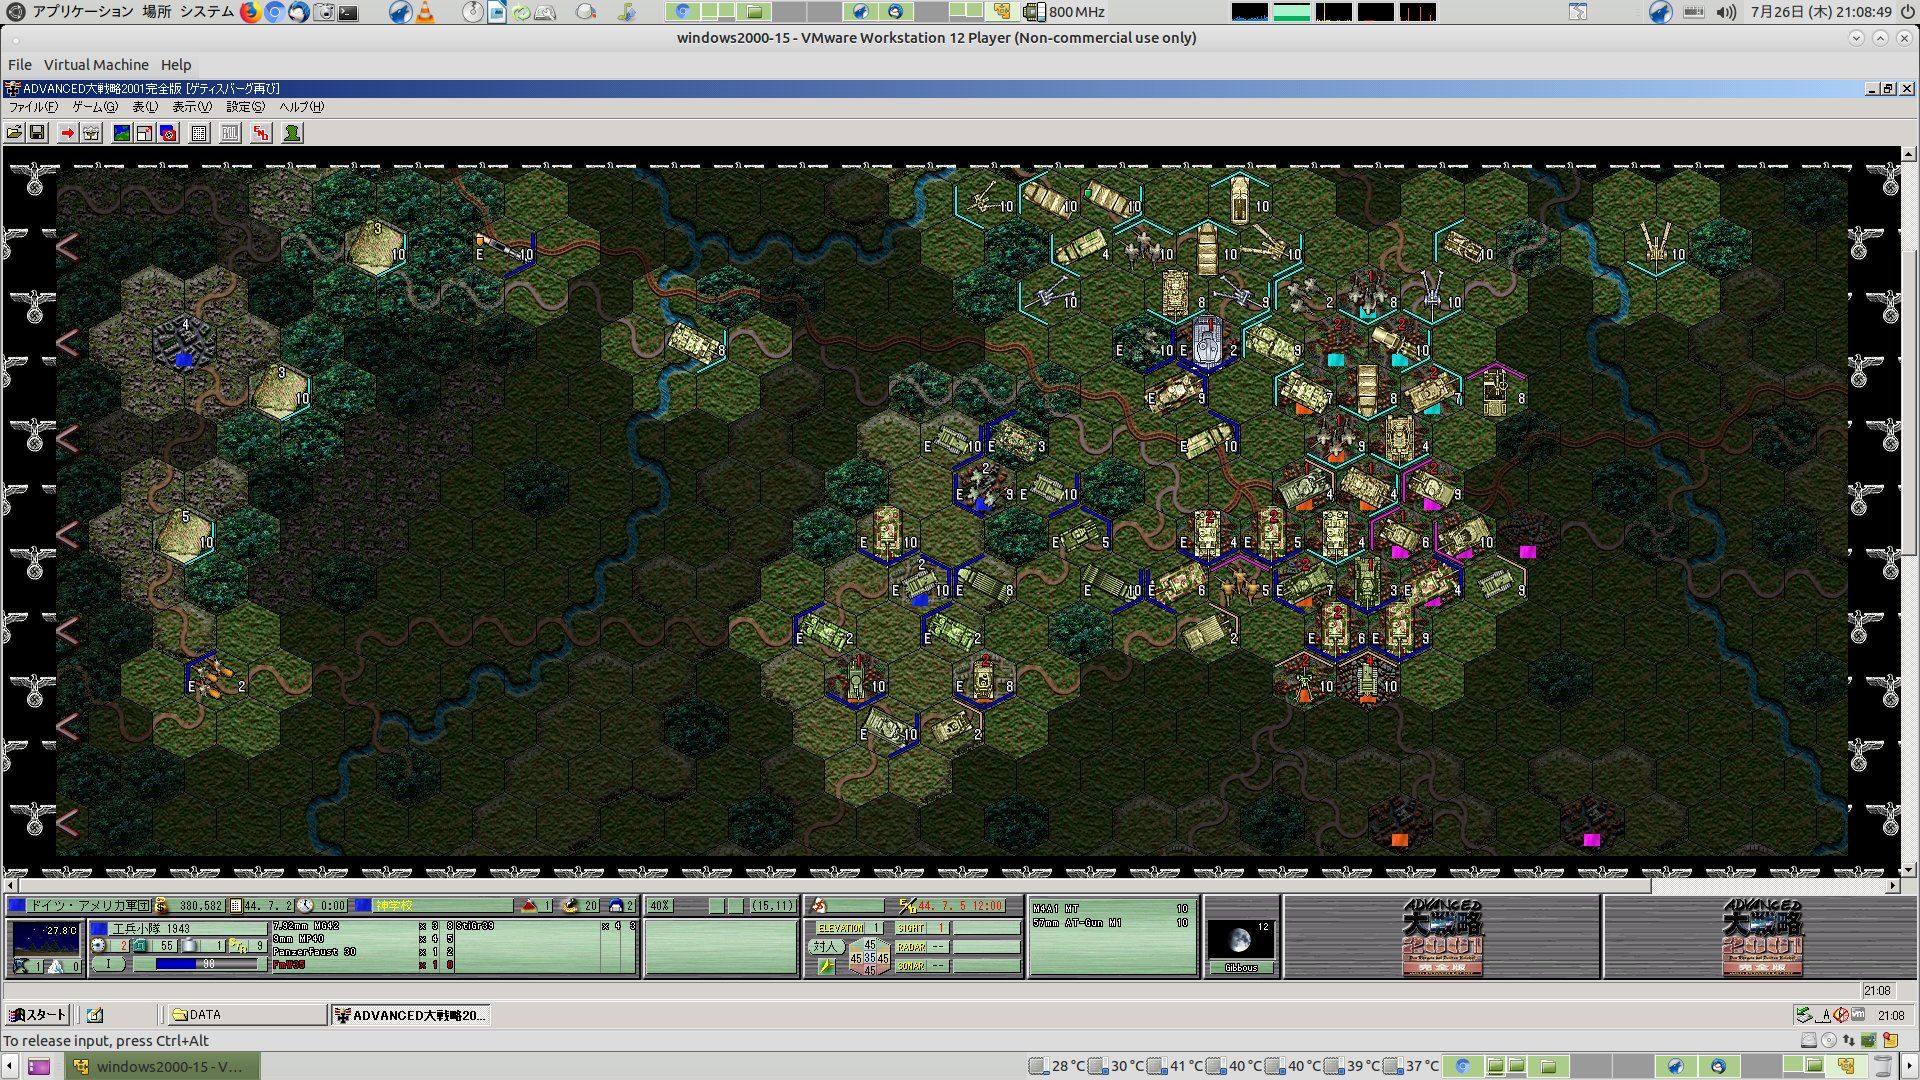Open the ゲーム(G) menu
The height and width of the screenshot is (1080, 1920).
(95, 107)
